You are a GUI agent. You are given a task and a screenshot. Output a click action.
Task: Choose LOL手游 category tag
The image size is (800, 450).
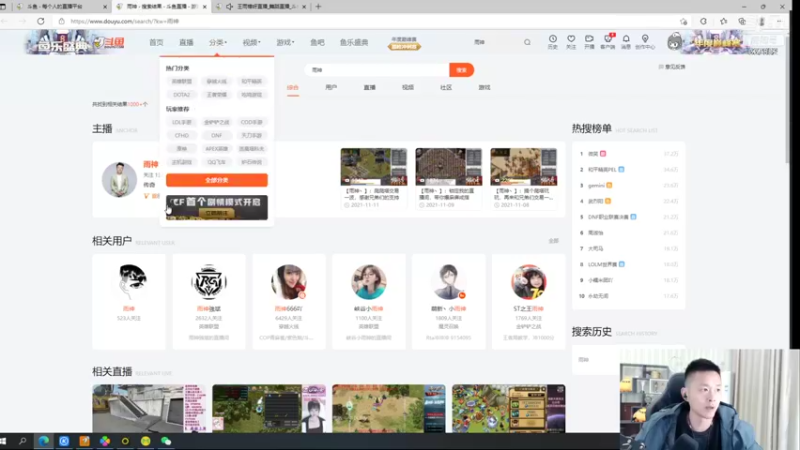click(182, 122)
